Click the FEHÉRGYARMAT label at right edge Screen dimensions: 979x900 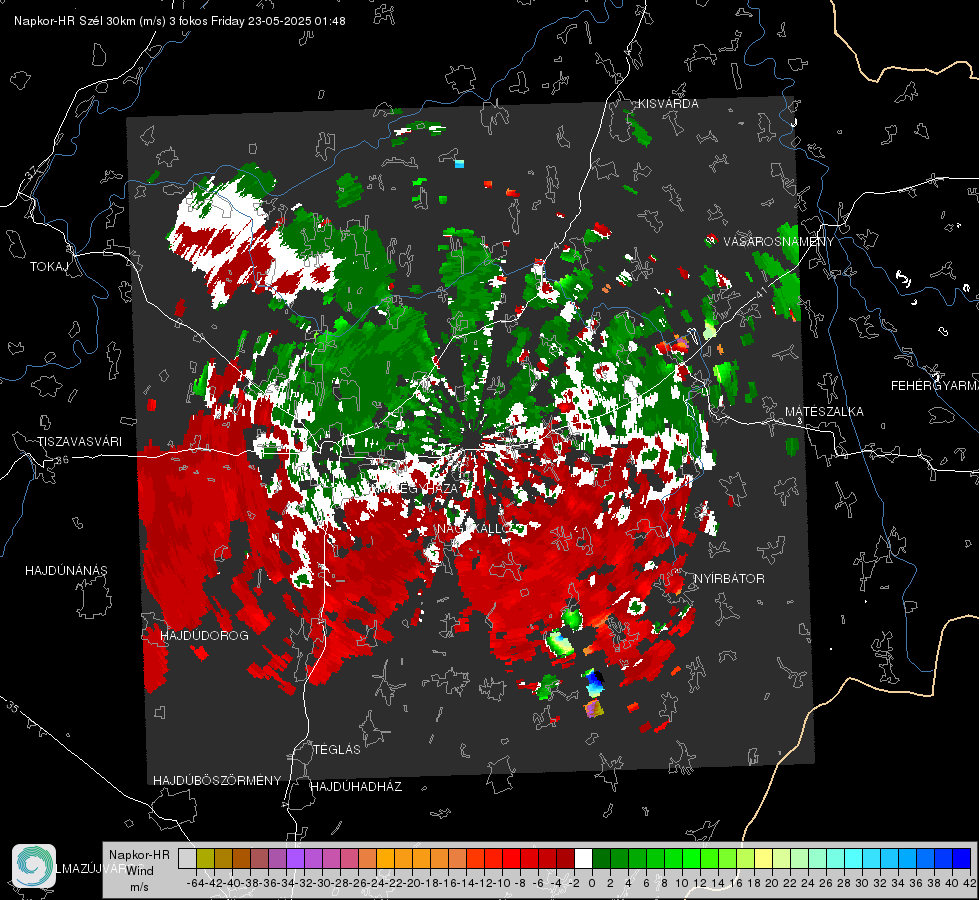point(935,386)
